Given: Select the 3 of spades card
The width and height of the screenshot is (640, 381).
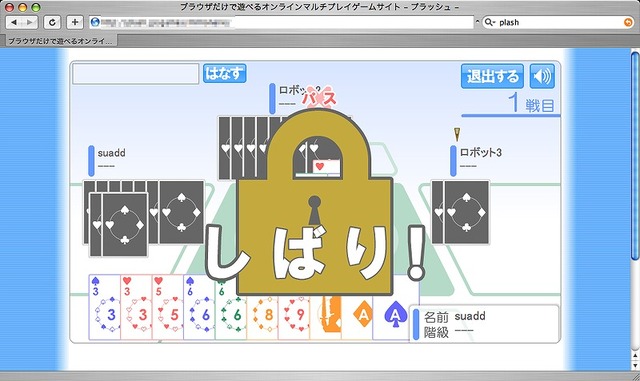Looking at the screenshot, I should tap(105, 307).
